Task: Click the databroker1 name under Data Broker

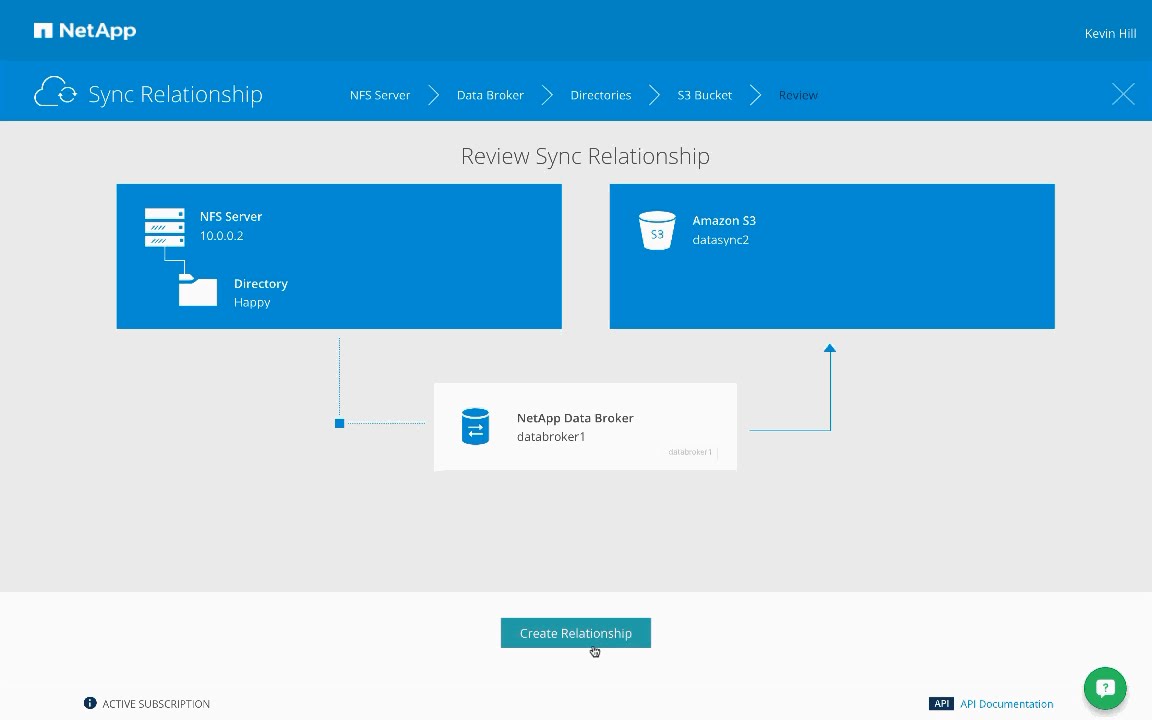Action: (551, 436)
